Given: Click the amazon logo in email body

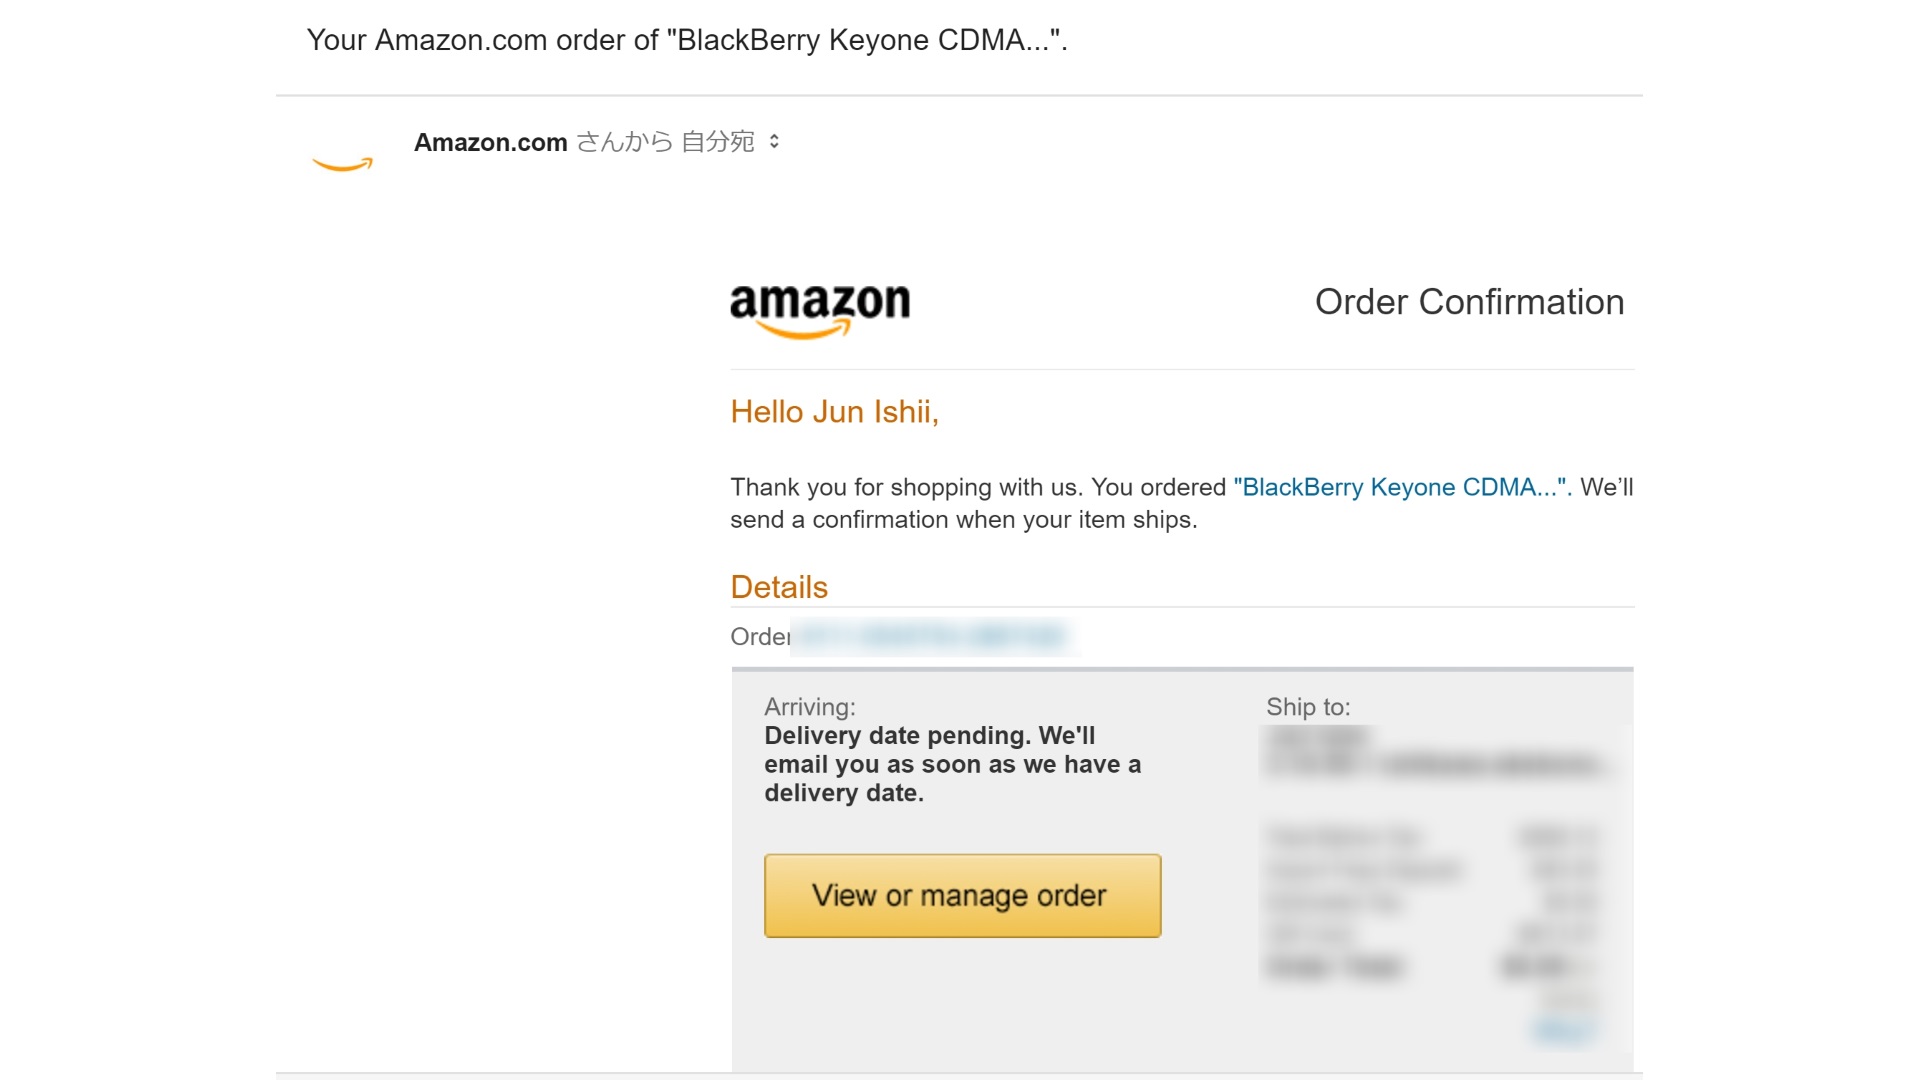Looking at the screenshot, I should pyautogui.click(x=820, y=309).
